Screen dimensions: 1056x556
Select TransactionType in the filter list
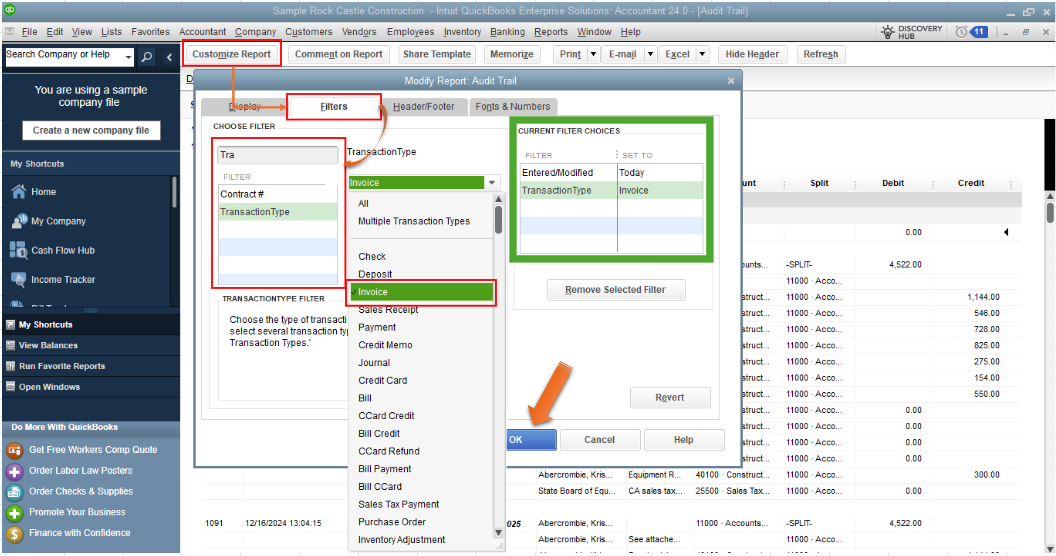tap(277, 211)
